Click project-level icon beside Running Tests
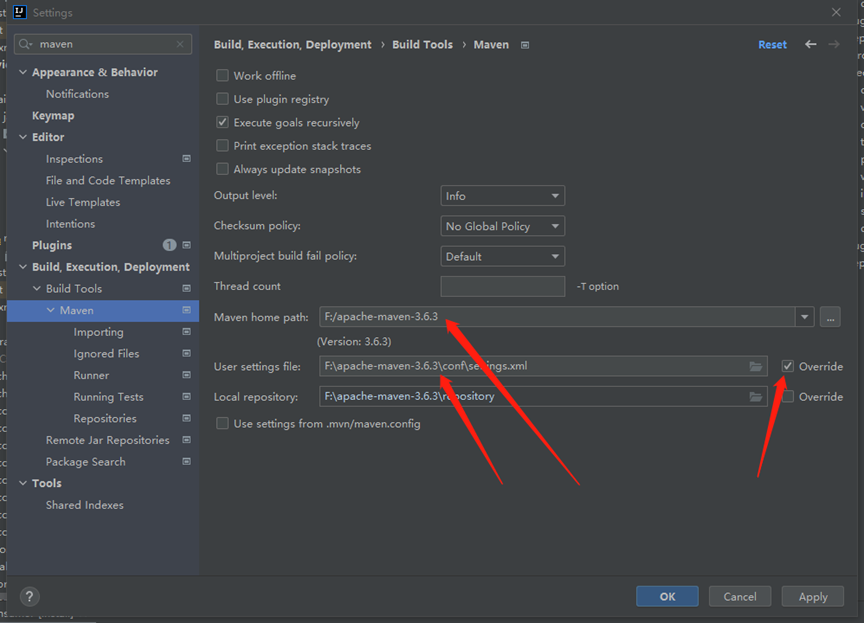 [187, 397]
